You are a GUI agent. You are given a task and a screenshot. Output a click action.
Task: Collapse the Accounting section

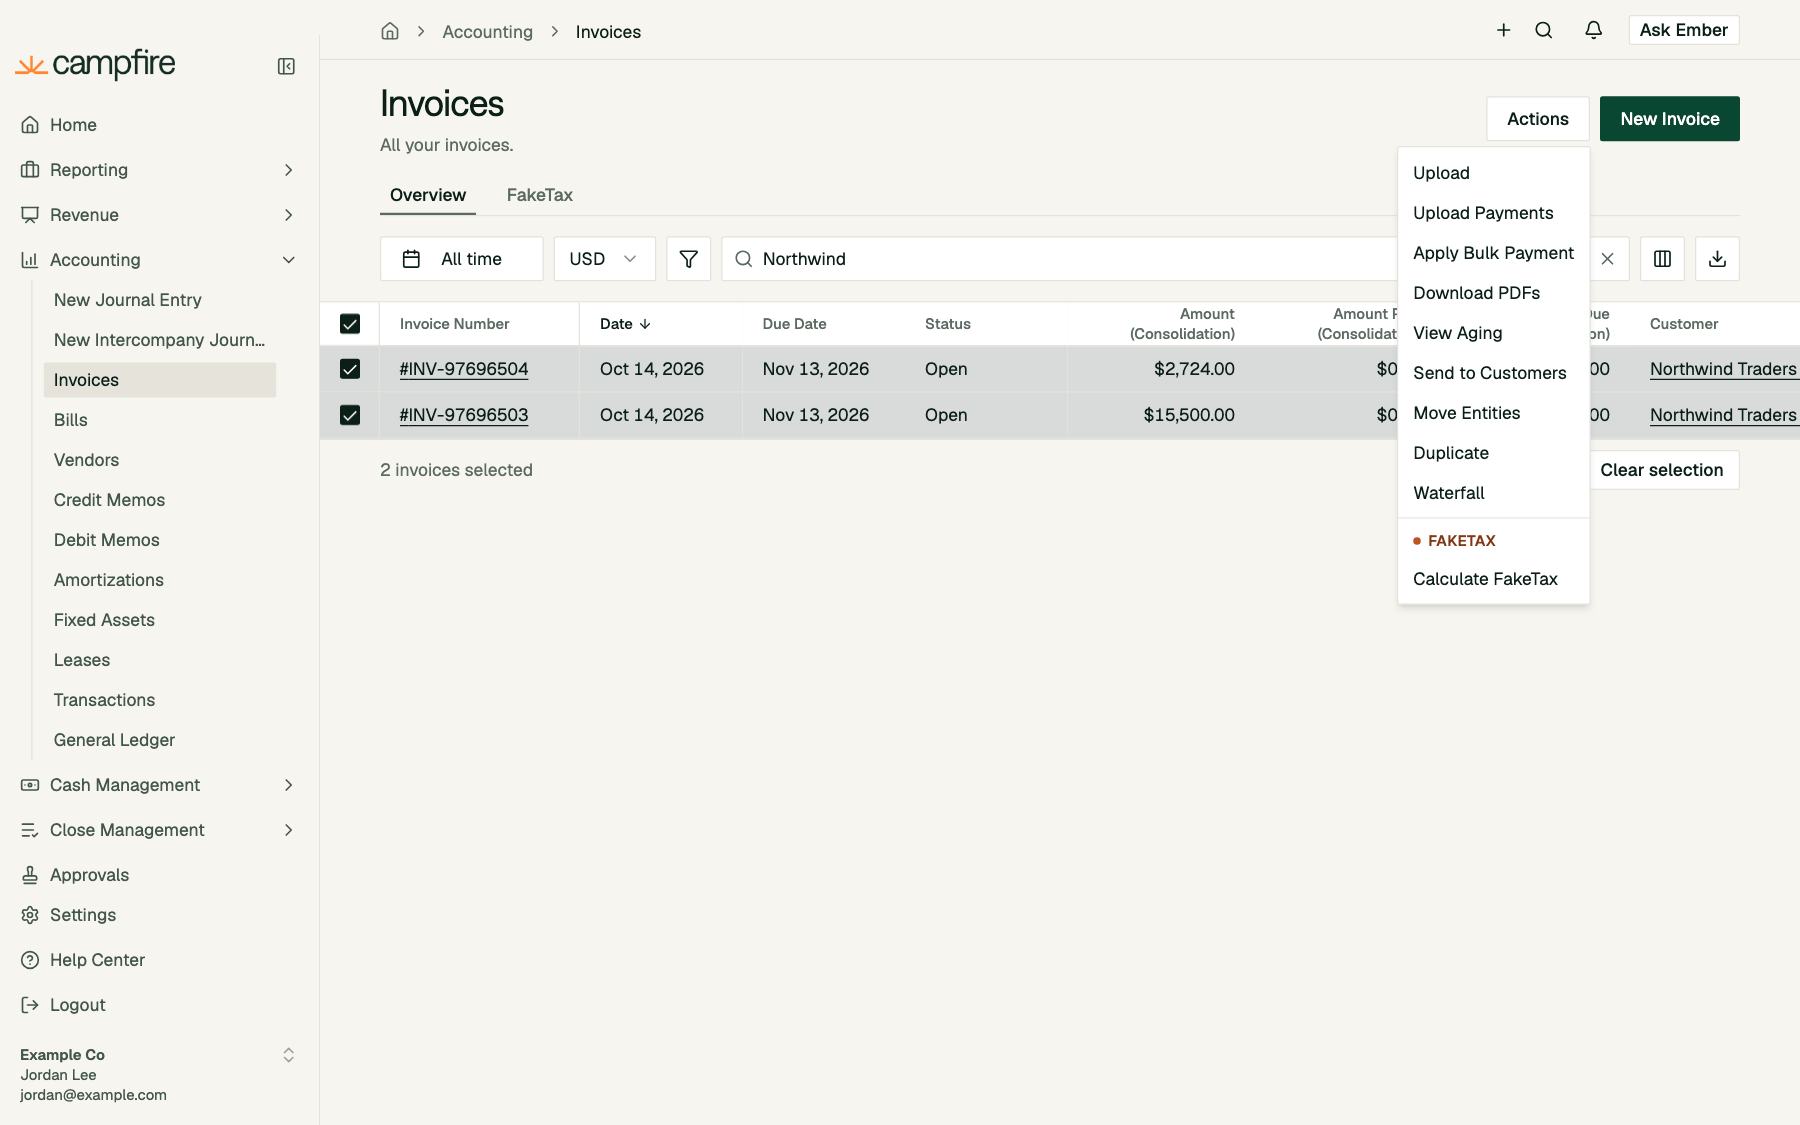coord(288,260)
